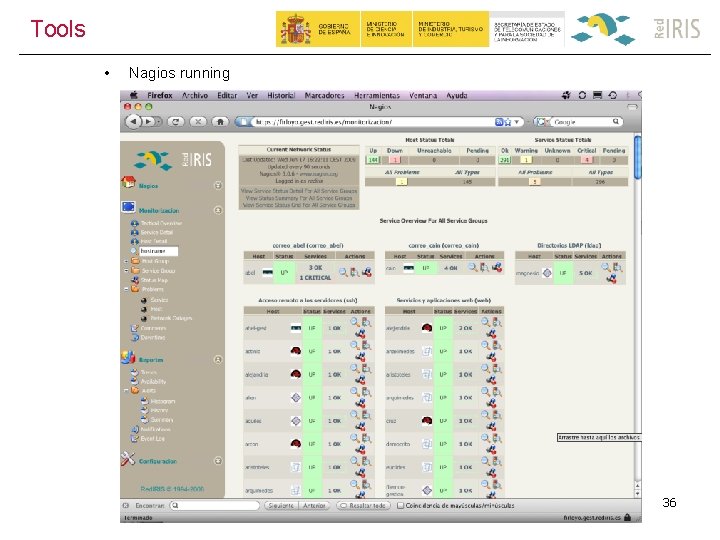Click the URL address bar
720x540 pixels.
(374, 122)
